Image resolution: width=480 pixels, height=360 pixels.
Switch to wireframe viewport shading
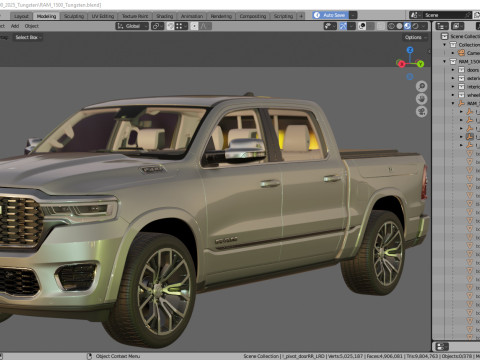click(x=391, y=26)
